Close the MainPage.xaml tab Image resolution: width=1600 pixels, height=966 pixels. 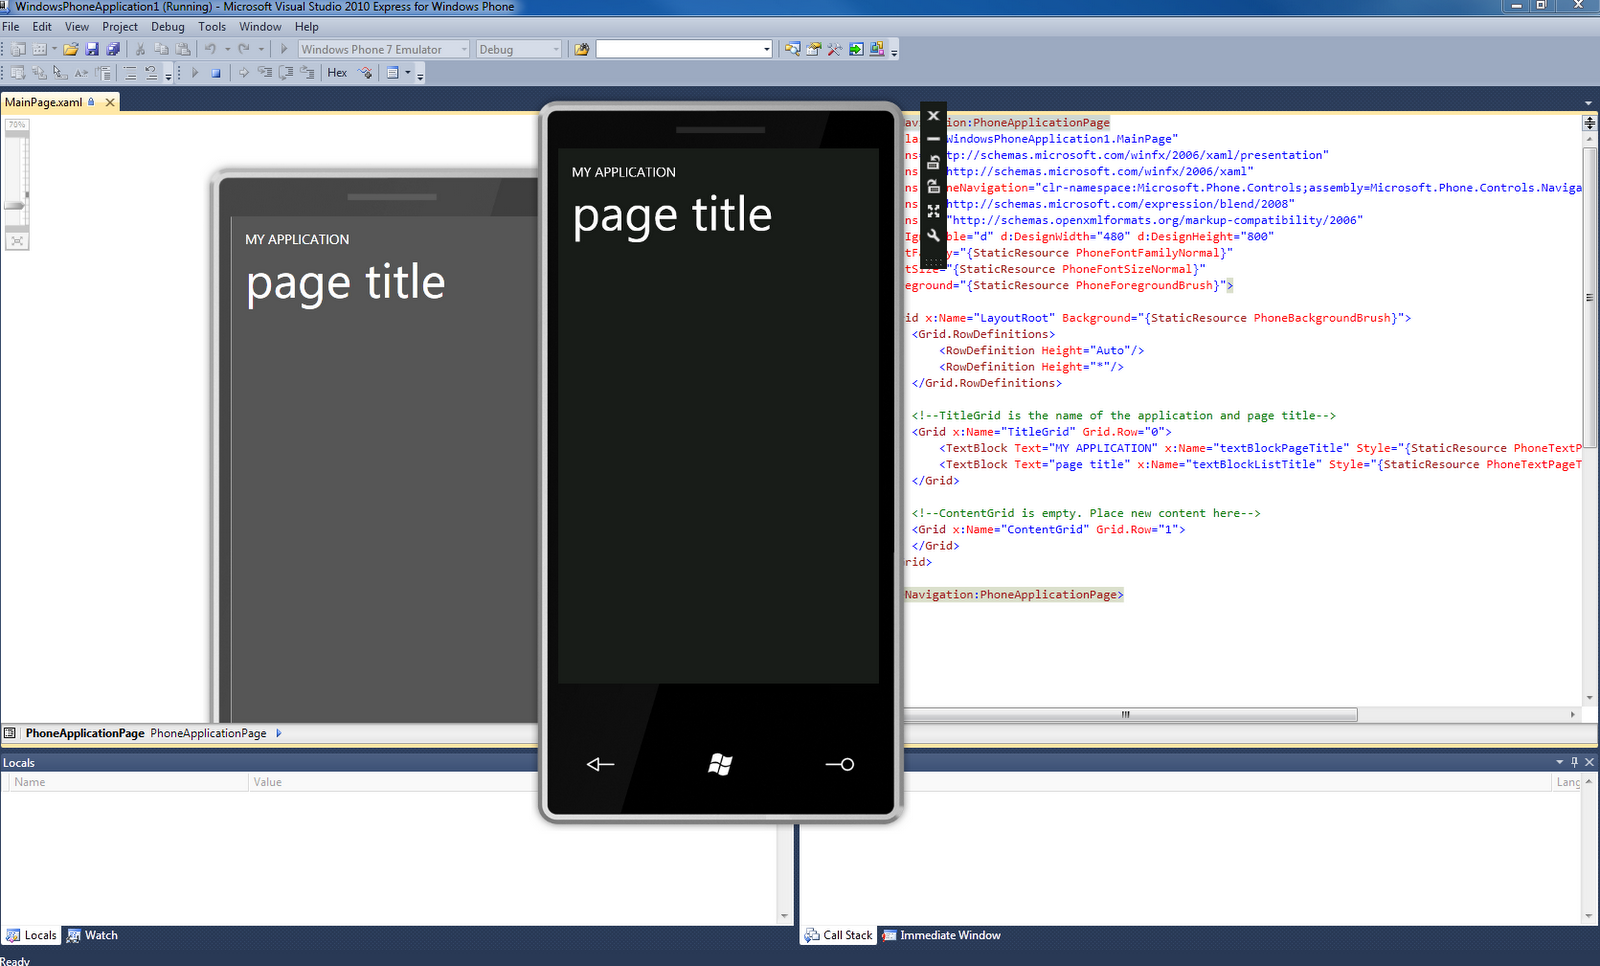tap(110, 102)
